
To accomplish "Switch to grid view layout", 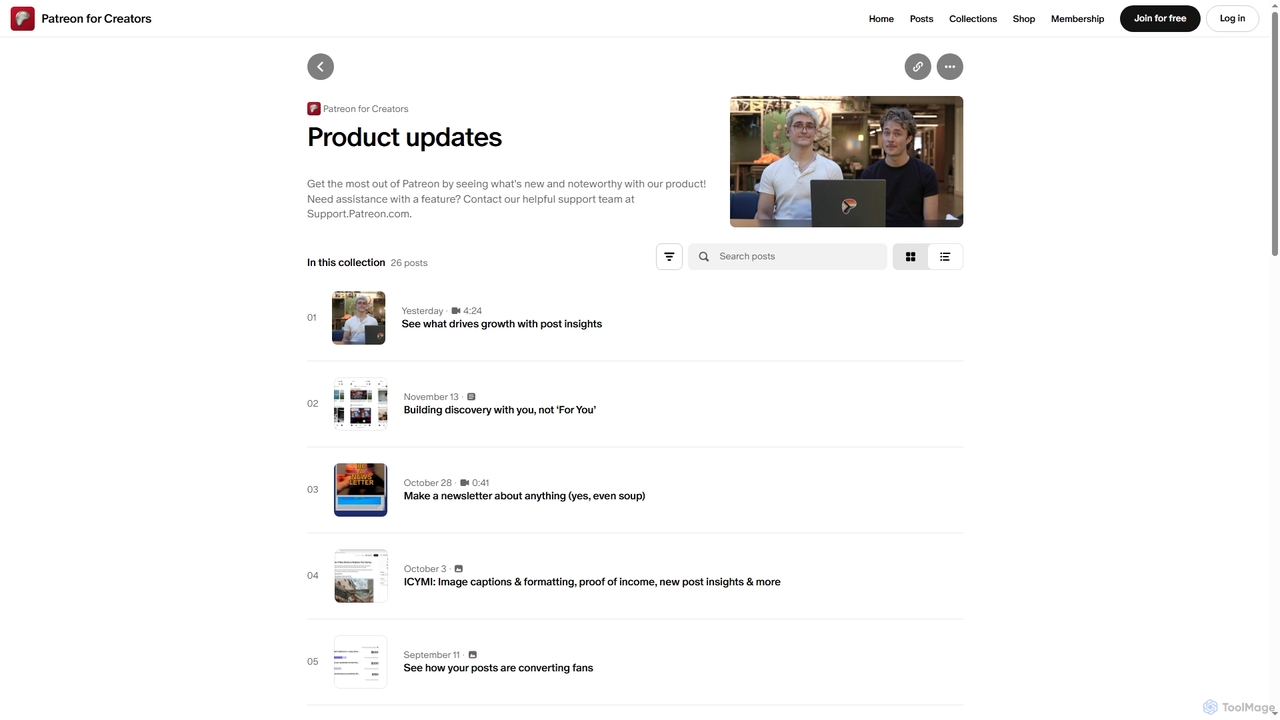I will coord(910,257).
